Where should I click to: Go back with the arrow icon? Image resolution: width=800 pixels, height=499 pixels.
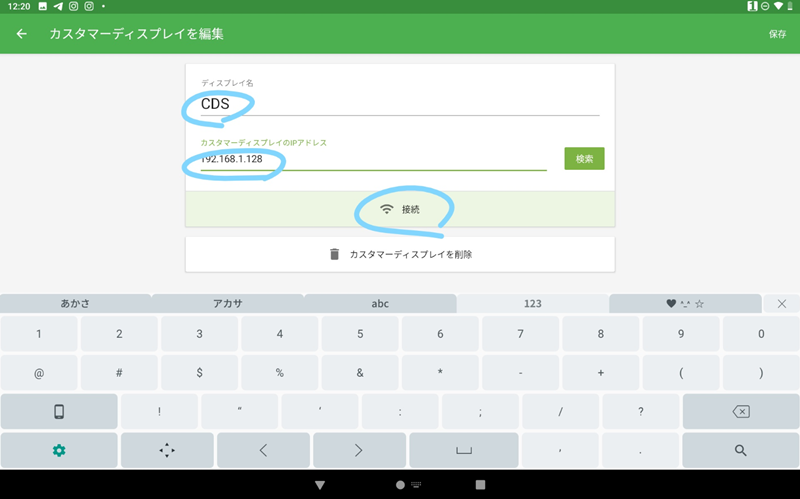tap(21, 34)
